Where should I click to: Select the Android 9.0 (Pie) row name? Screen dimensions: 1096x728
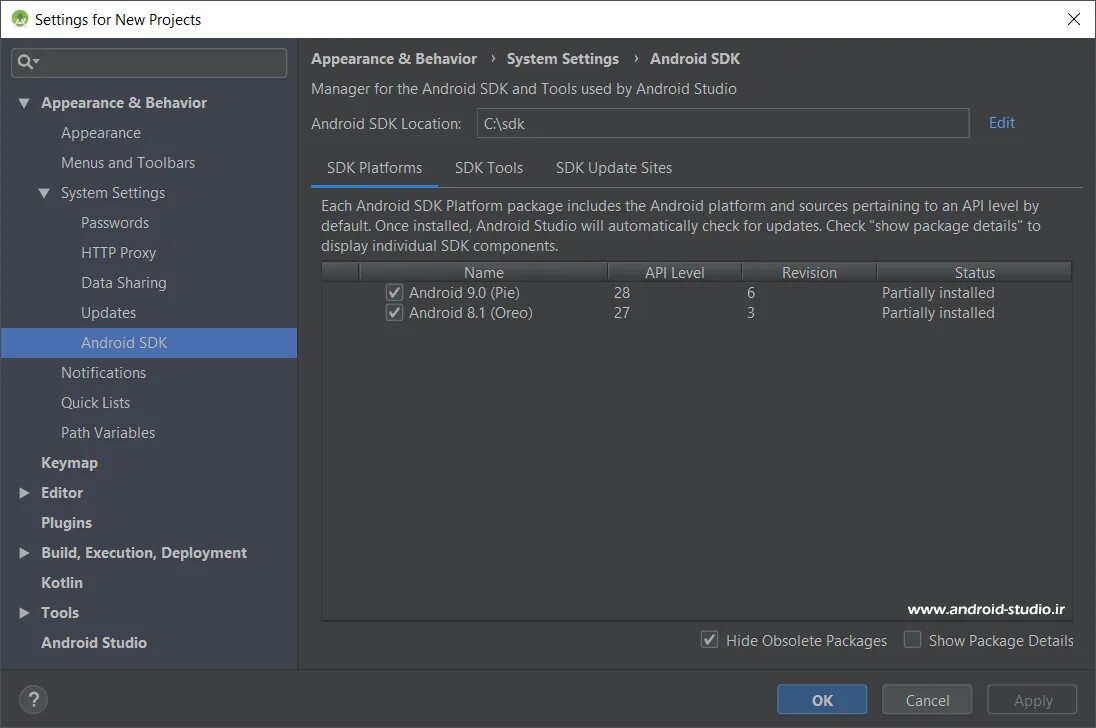click(x=464, y=292)
